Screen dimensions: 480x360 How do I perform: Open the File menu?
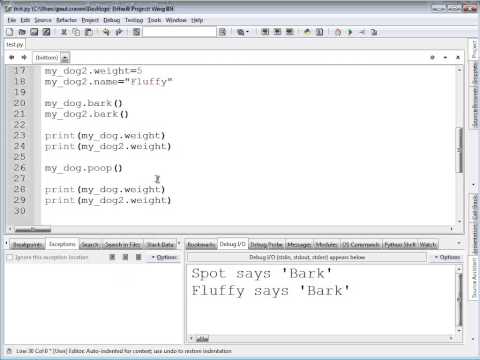point(12,20)
